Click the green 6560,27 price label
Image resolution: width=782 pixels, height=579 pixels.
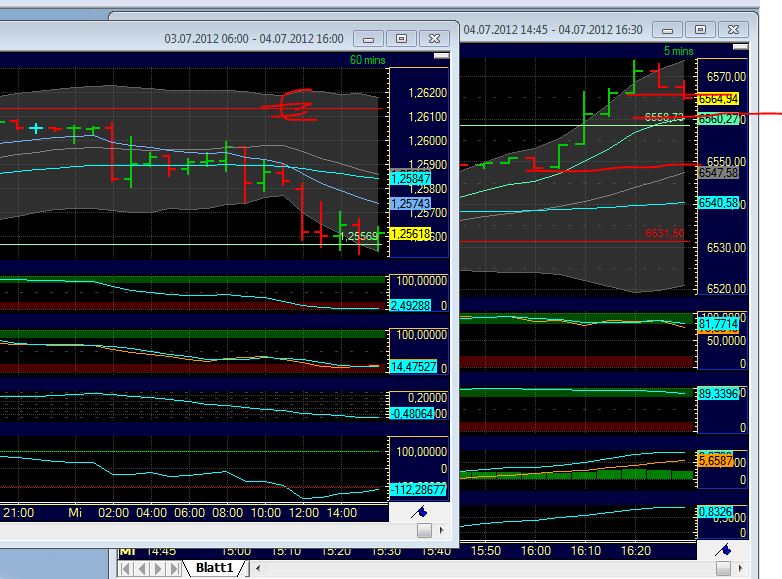click(718, 119)
